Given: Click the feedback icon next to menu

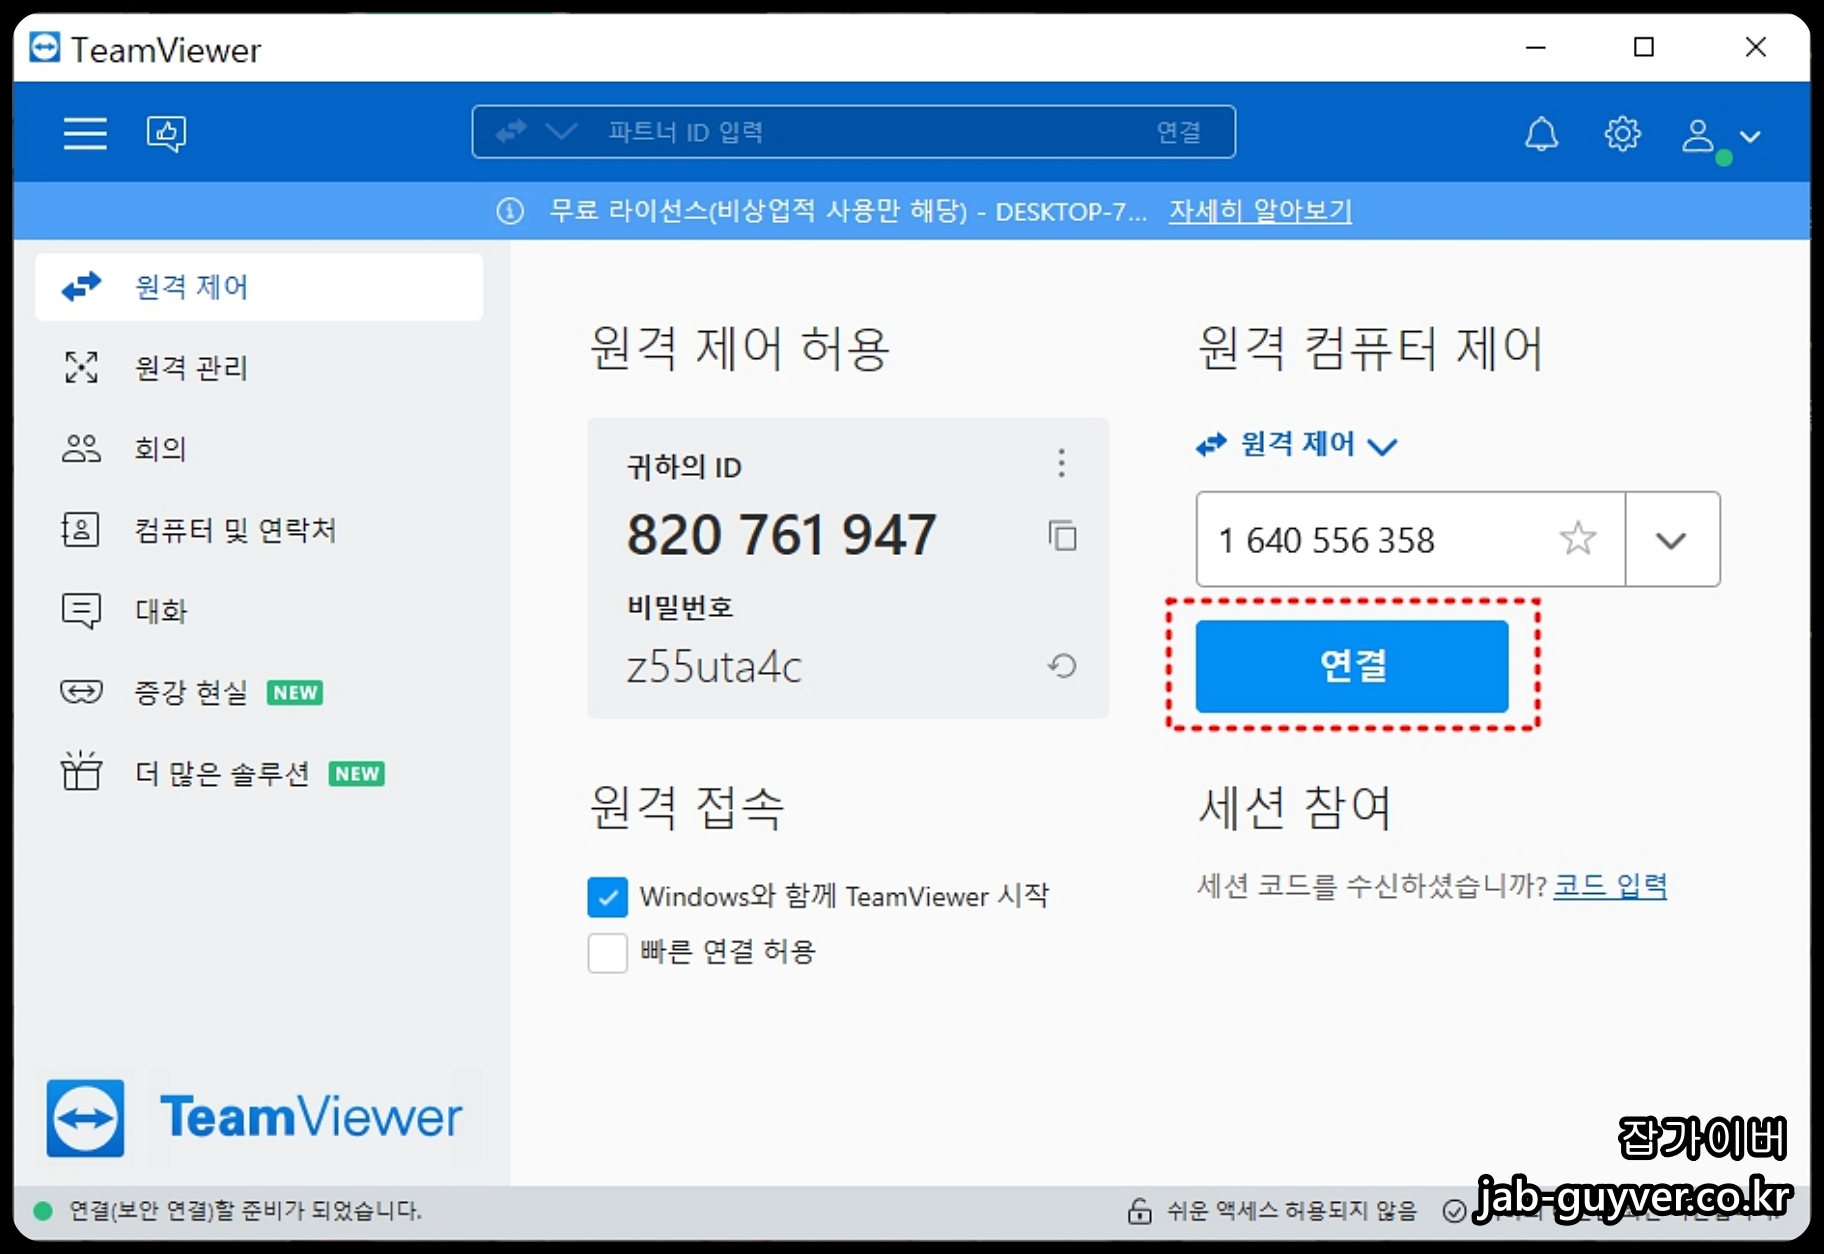Looking at the screenshot, I should tap(166, 133).
